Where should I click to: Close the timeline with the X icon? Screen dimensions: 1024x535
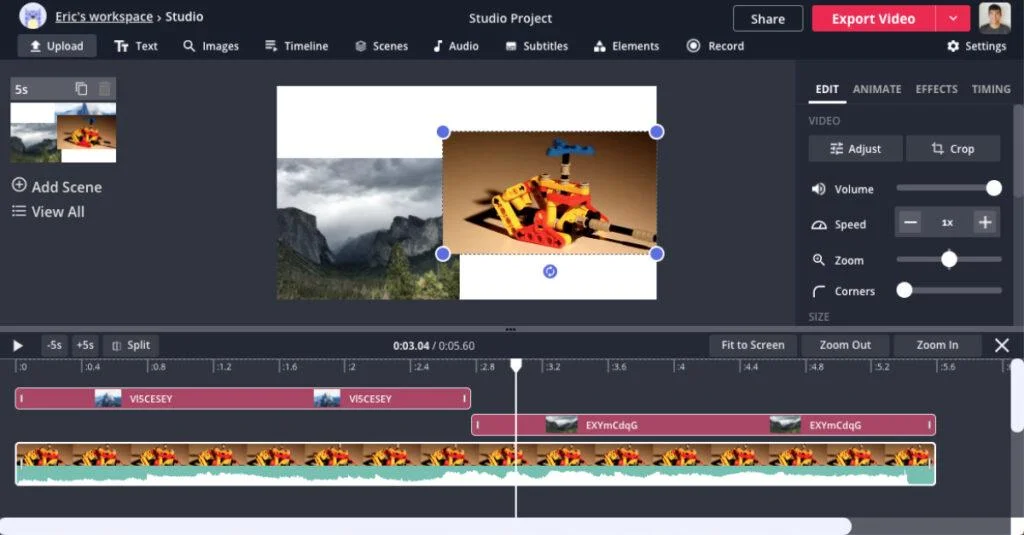point(1002,345)
